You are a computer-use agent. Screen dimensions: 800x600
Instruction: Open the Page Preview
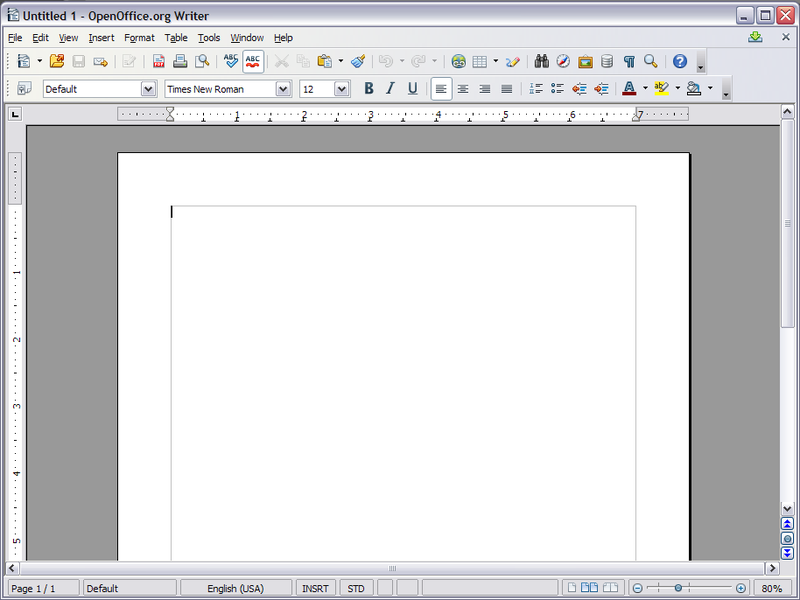[x=204, y=61]
